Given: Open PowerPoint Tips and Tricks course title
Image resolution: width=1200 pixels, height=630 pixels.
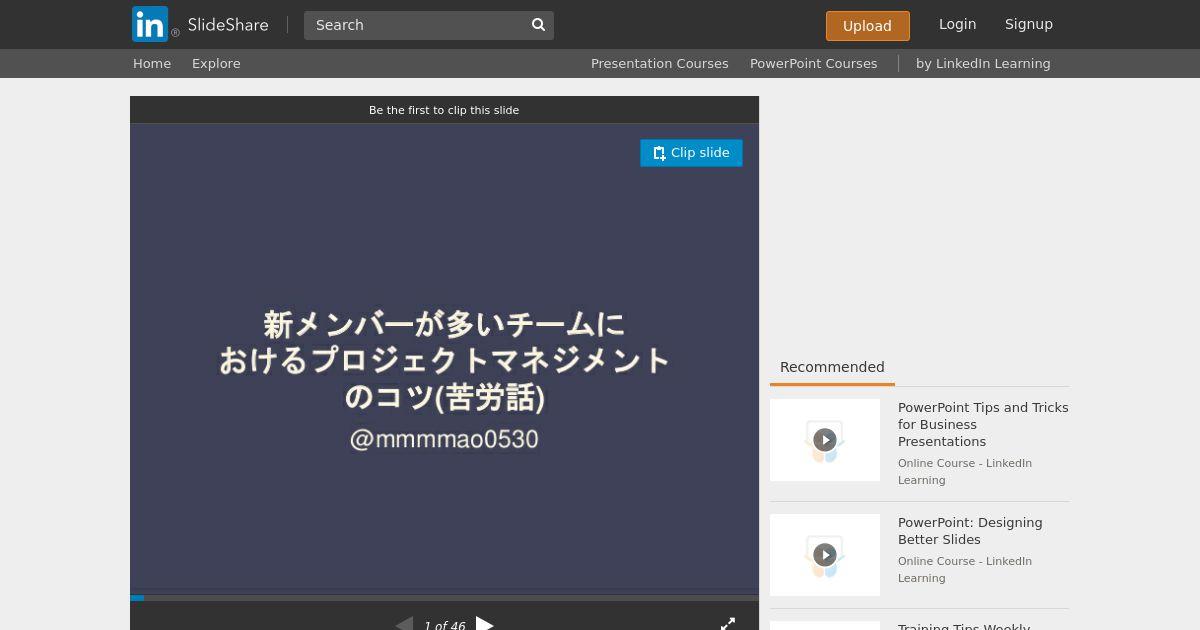Looking at the screenshot, I should tap(983, 424).
